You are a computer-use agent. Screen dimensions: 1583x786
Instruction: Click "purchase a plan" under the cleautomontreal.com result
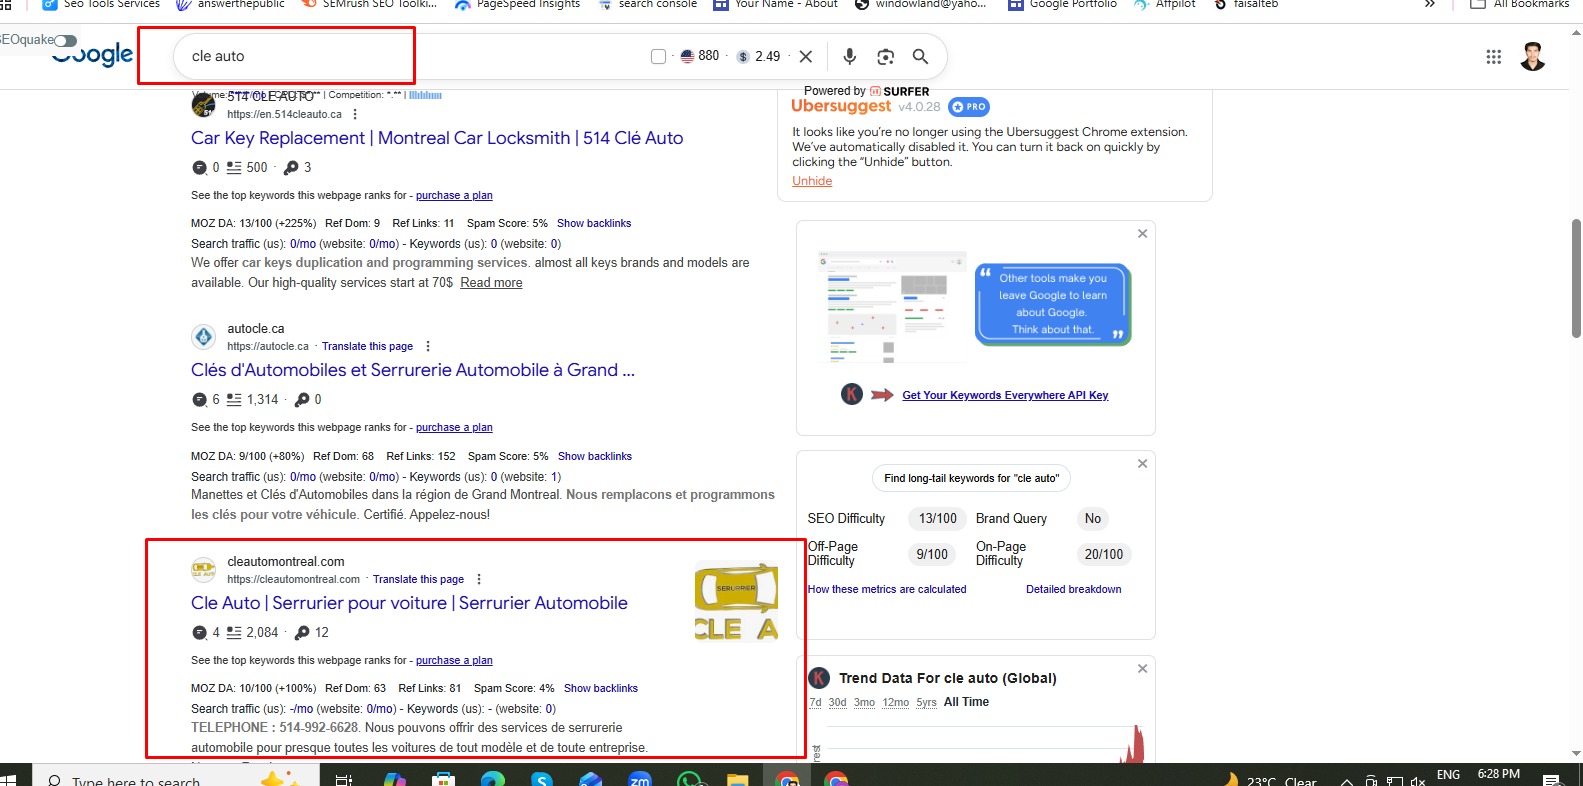coord(454,661)
